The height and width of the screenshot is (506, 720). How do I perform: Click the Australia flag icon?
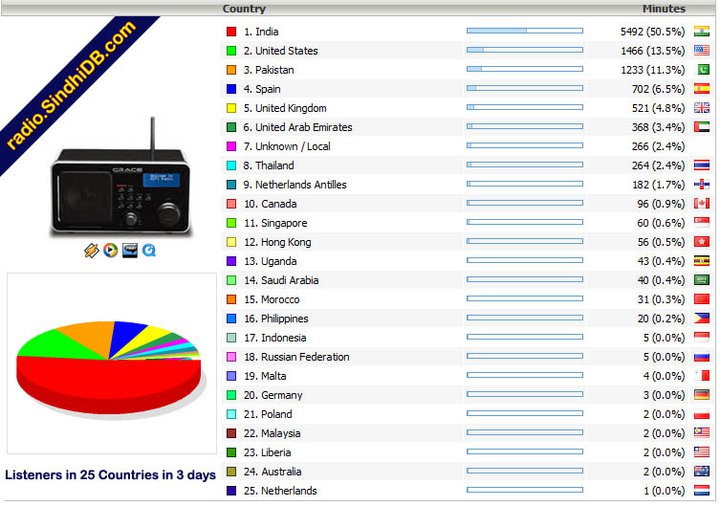pos(702,472)
